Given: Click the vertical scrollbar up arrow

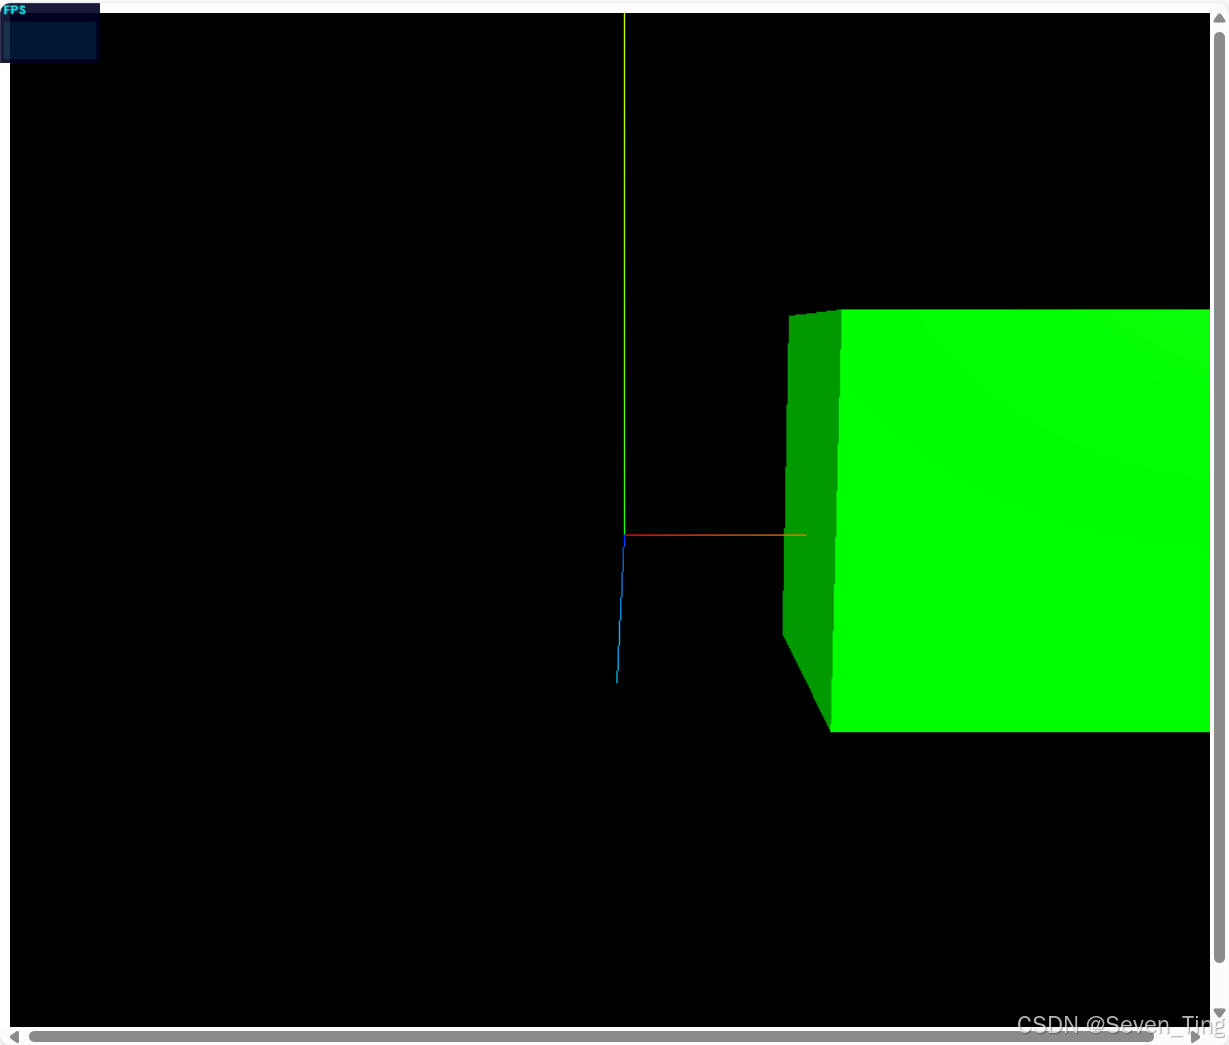Looking at the screenshot, I should tap(1219, 18).
